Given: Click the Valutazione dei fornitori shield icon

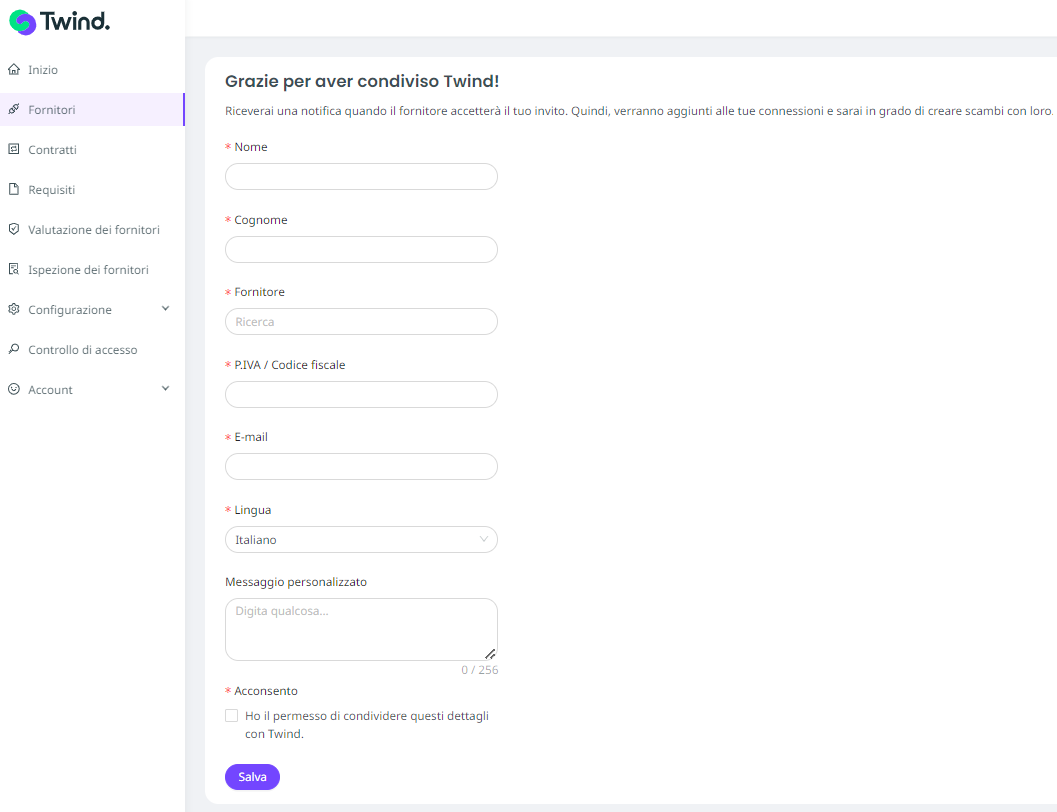Looking at the screenshot, I should click(13, 229).
